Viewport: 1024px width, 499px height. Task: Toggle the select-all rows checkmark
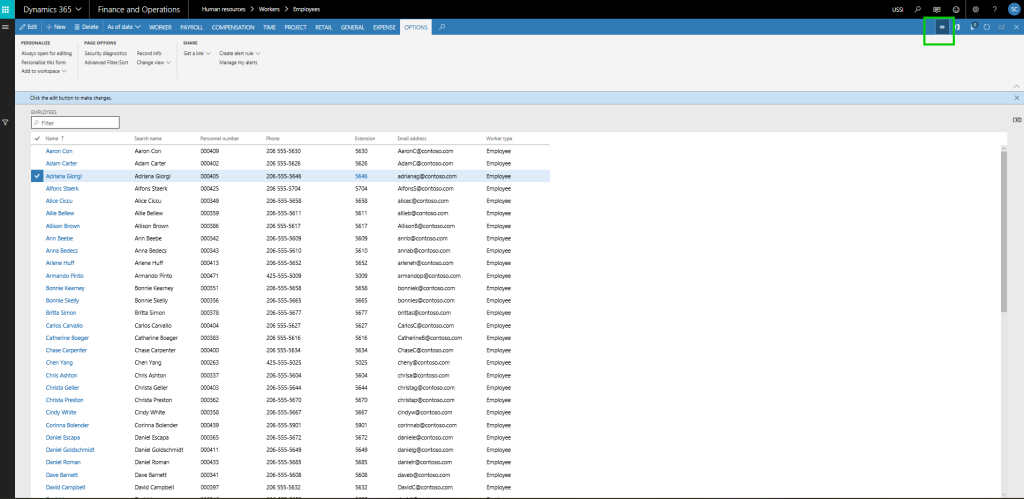coord(37,138)
